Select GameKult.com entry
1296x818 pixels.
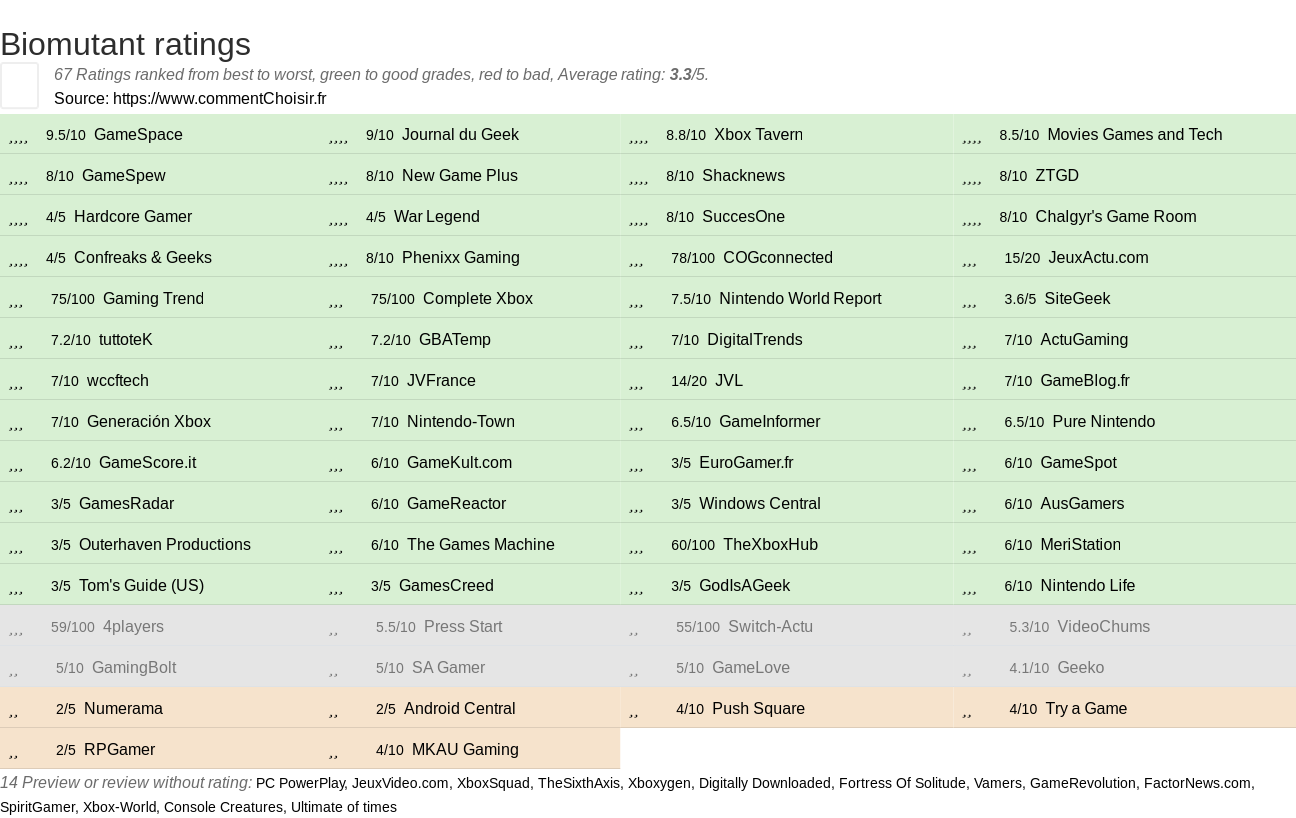point(459,462)
